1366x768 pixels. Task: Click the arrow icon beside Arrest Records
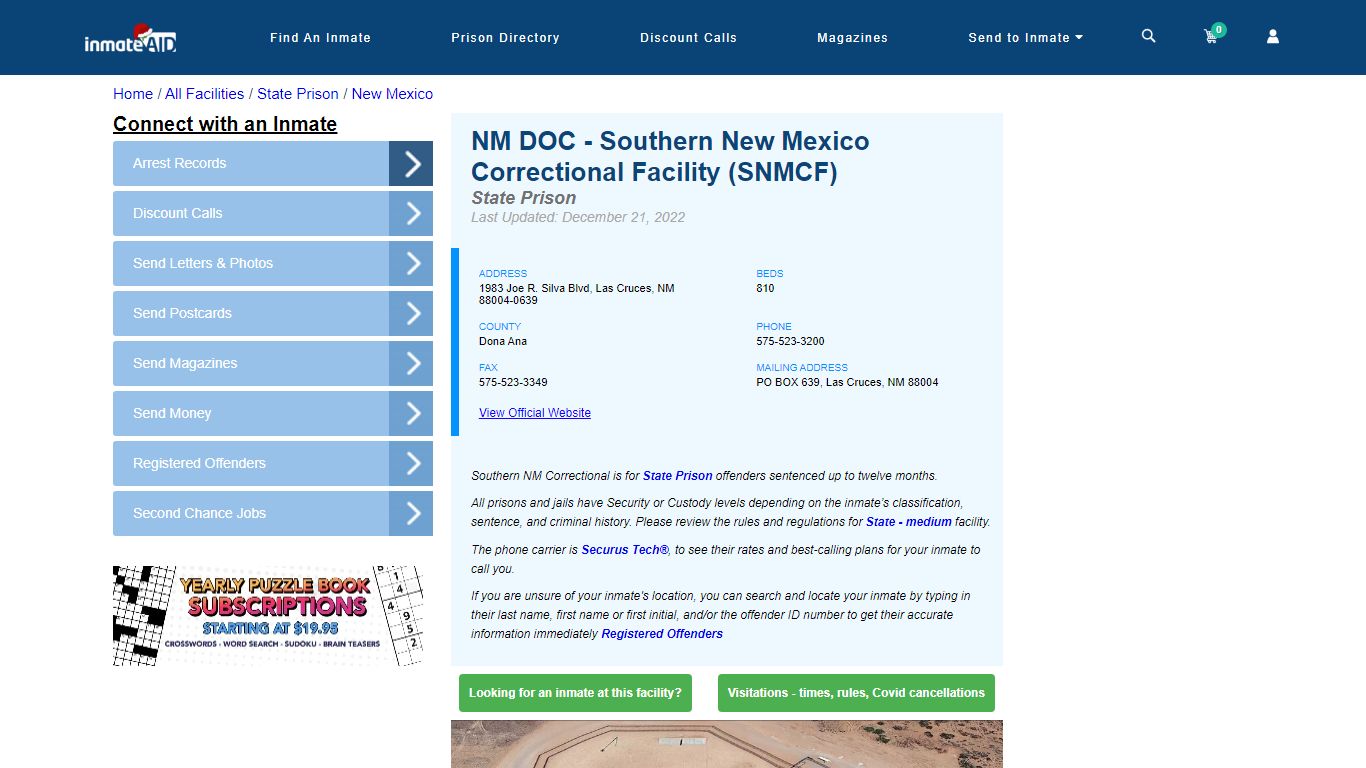(411, 163)
